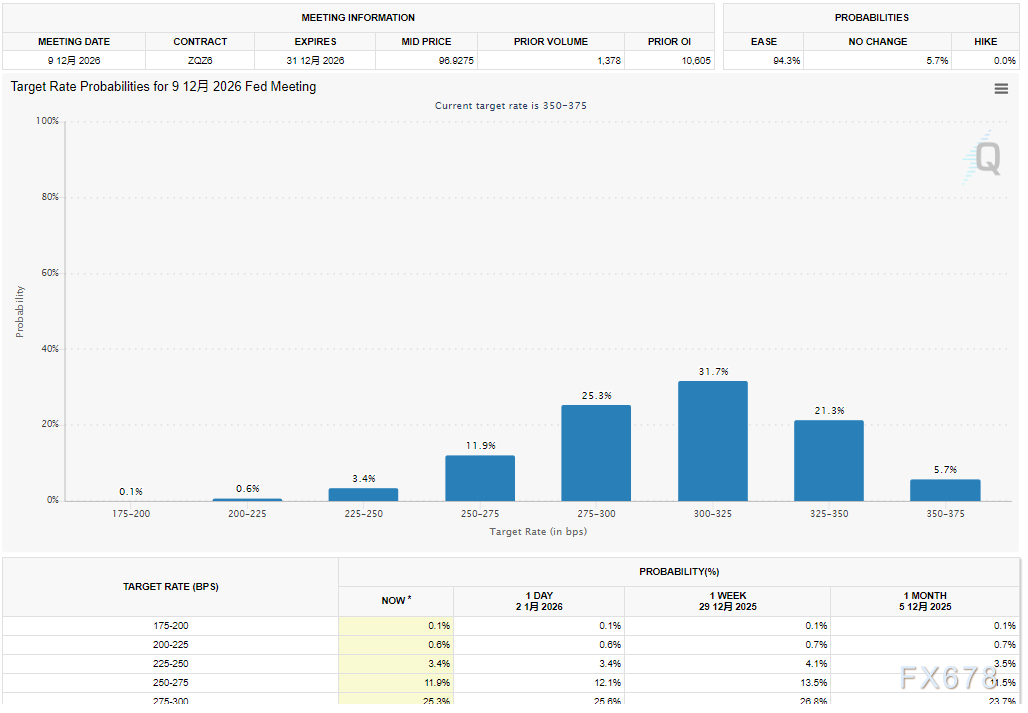Select the 350-375 bar showing 5.7%
Image resolution: width=1028 pixels, height=713 pixels.
click(945, 490)
